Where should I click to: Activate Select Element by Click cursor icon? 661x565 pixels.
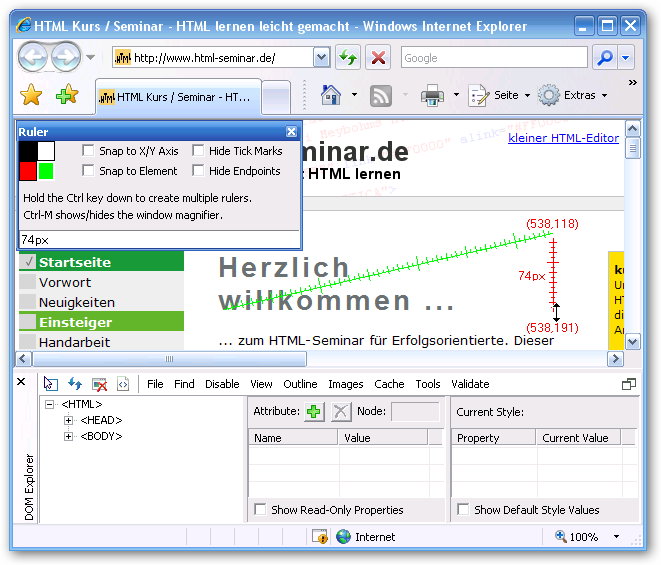pos(50,384)
